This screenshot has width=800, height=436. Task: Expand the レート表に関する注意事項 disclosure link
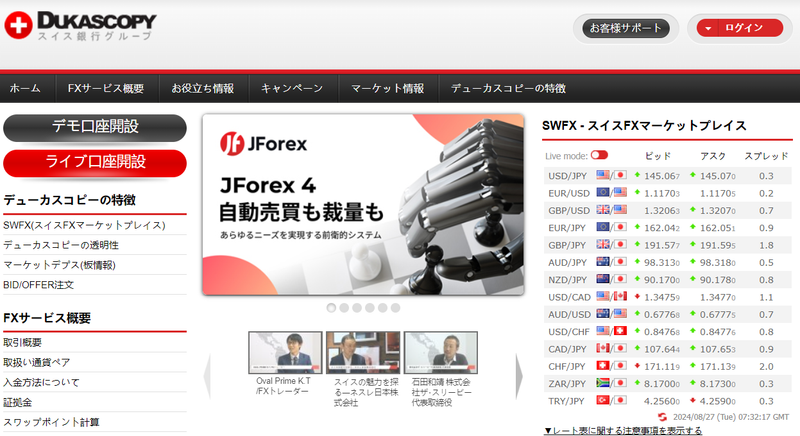(x=622, y=431)
